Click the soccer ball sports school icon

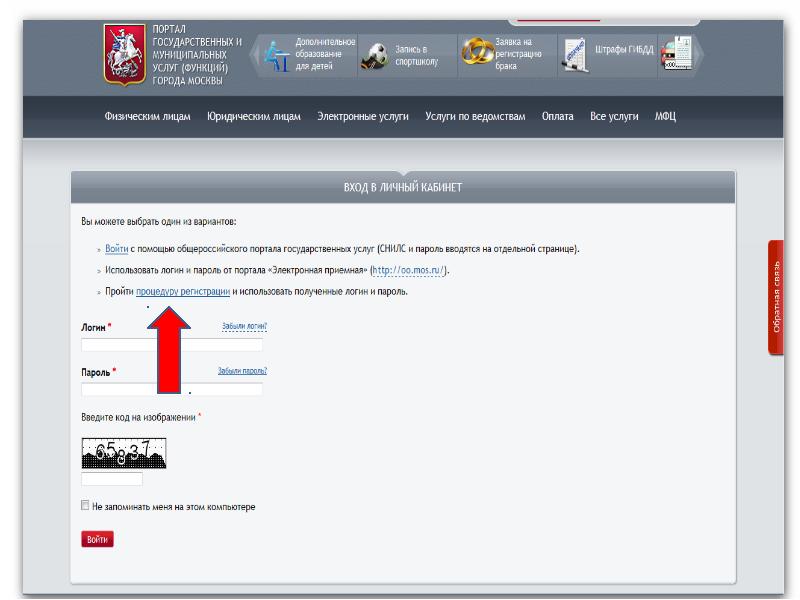pos(376,55)
